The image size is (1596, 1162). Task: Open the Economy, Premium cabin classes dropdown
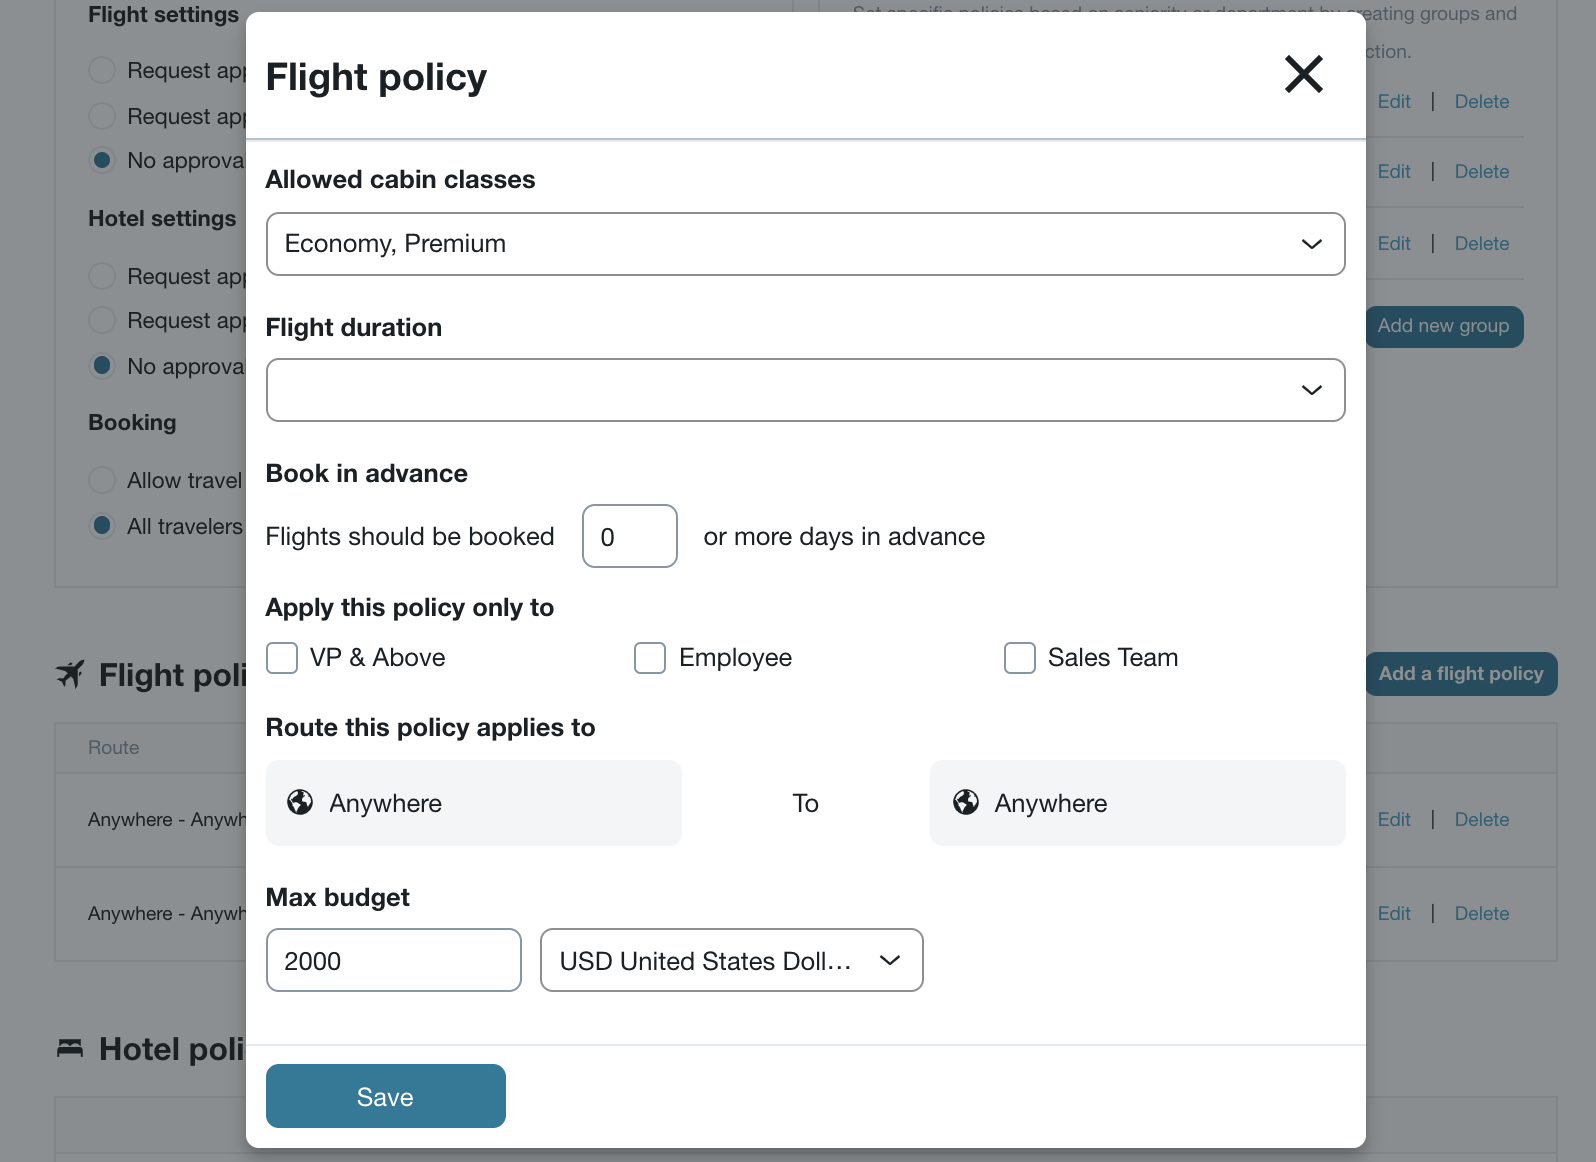(x=805, y=243)
